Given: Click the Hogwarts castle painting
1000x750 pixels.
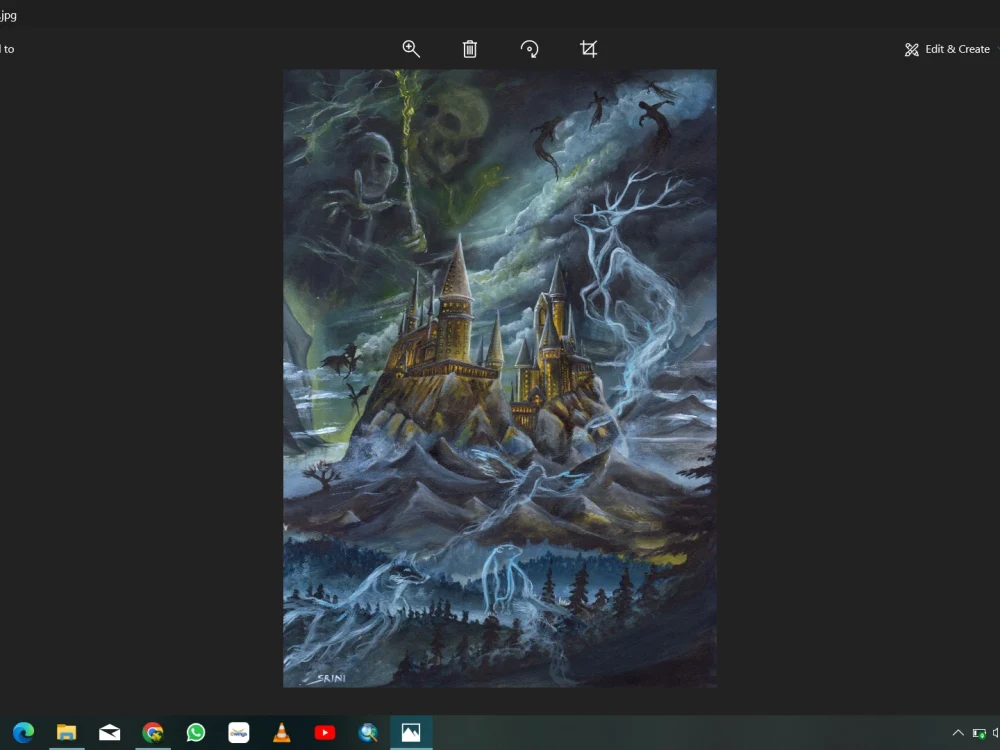Looking at the screenshot, I should pos(499,378).
